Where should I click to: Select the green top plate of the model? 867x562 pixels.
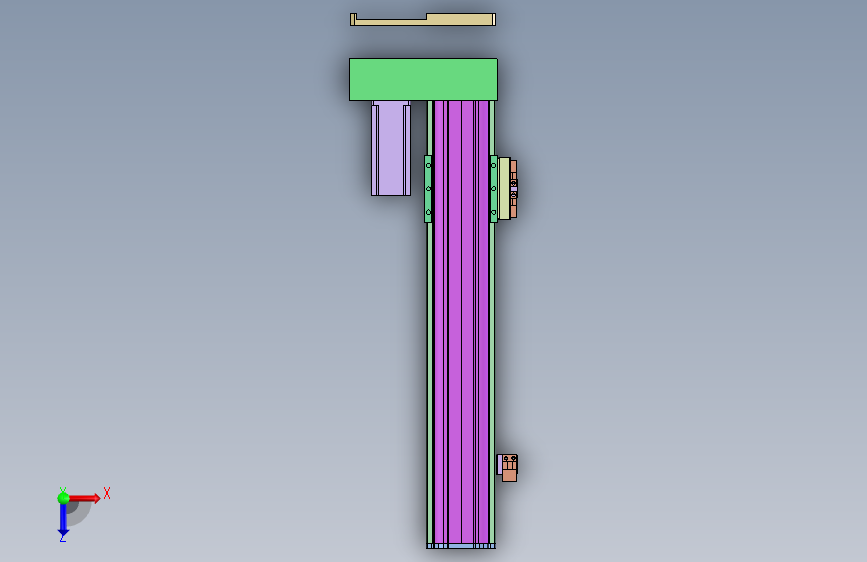(x=423, y=80)
